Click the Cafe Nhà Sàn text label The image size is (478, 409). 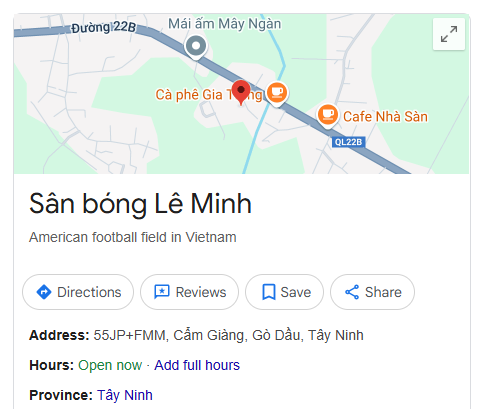click(385, 117)
